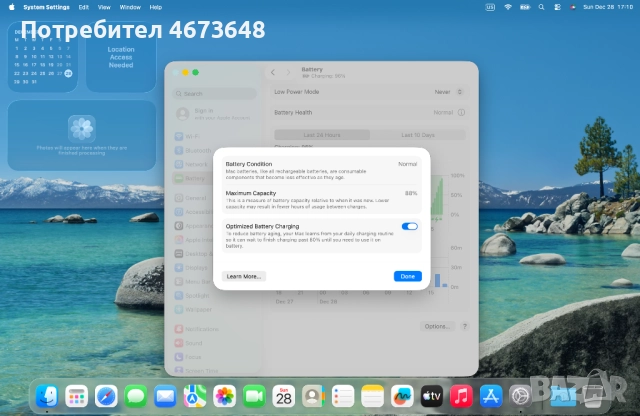
Task: Open Maps from the Dock
Action: pyautogui.click(x=195, y=396)
